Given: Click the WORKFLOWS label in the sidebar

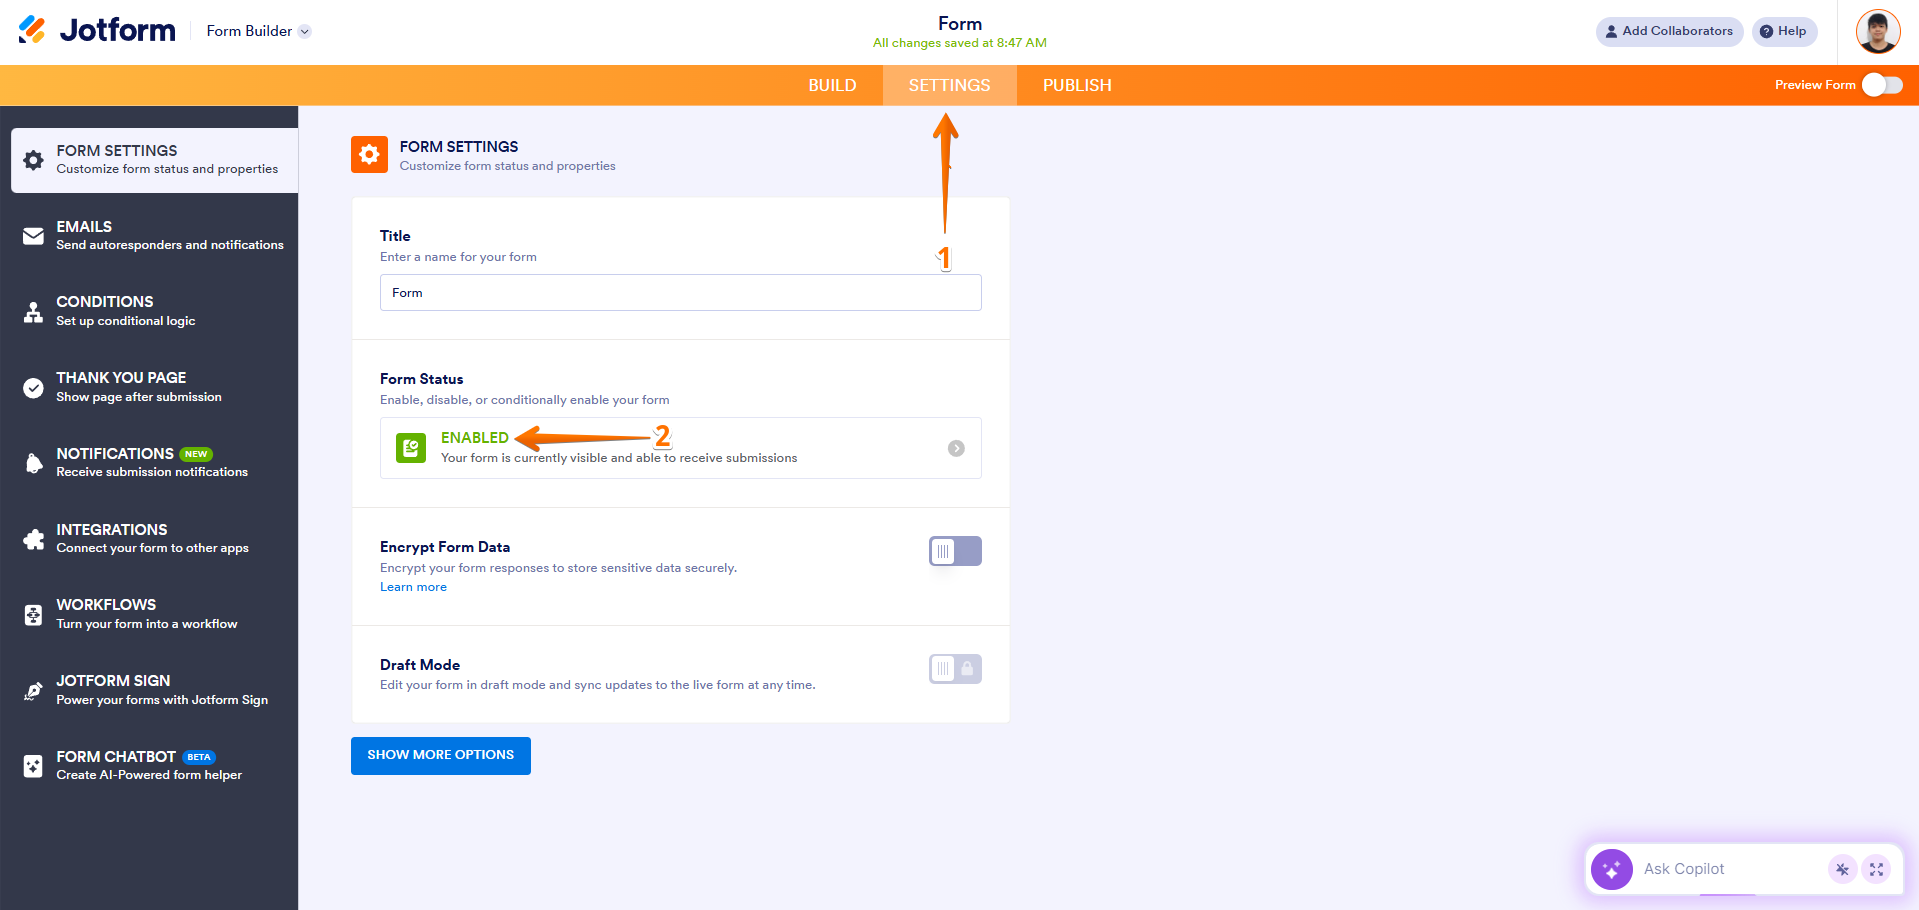Looking at the screenshot, I should click(106, 605).
